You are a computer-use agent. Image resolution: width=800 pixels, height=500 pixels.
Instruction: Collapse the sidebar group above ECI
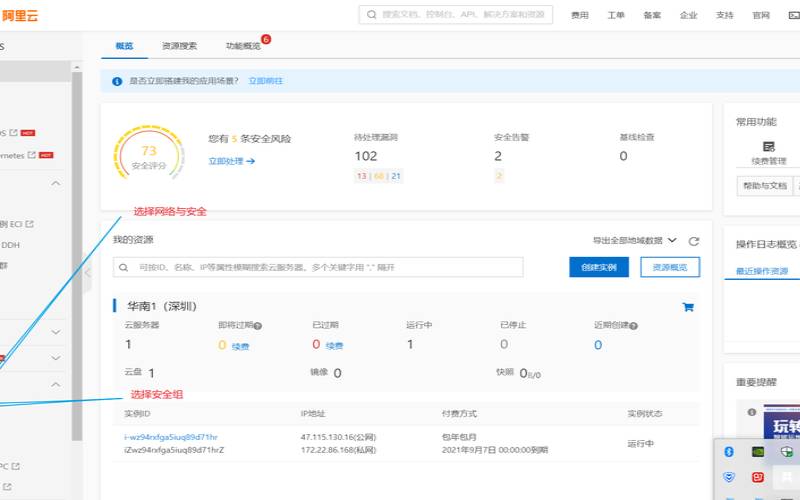[56, 183]
